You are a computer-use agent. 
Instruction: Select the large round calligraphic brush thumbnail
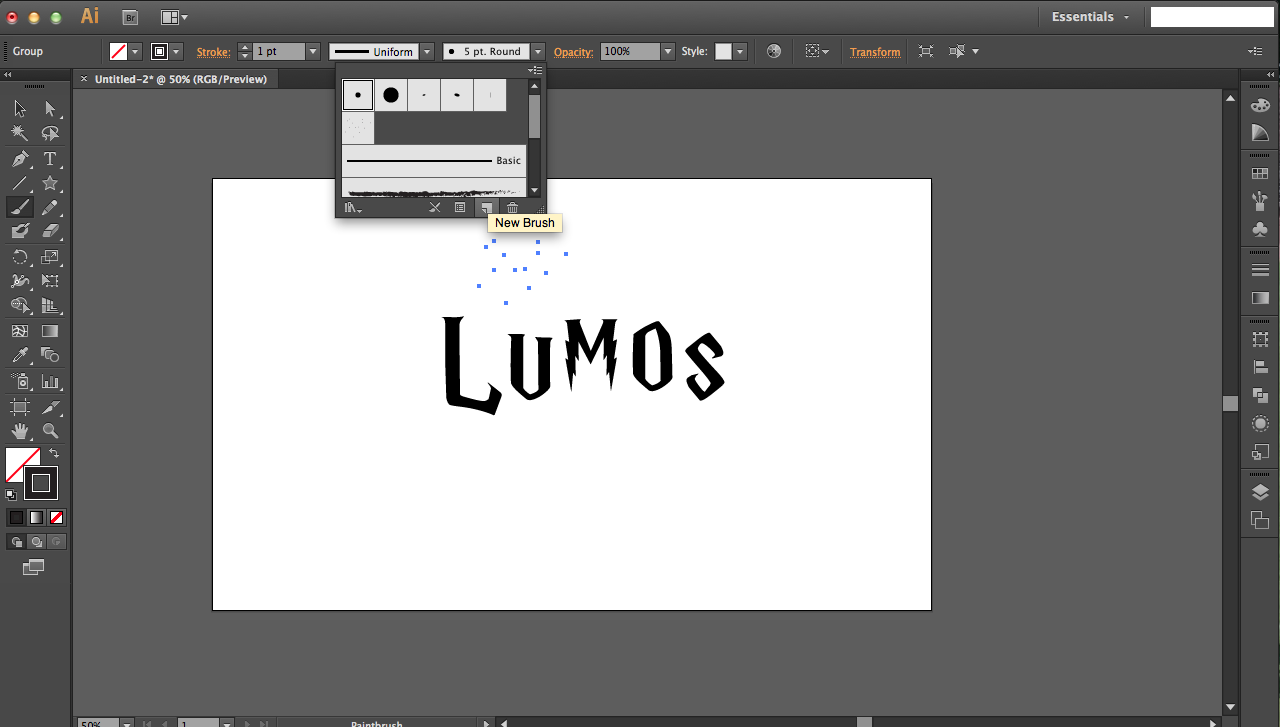pos(391,95)
